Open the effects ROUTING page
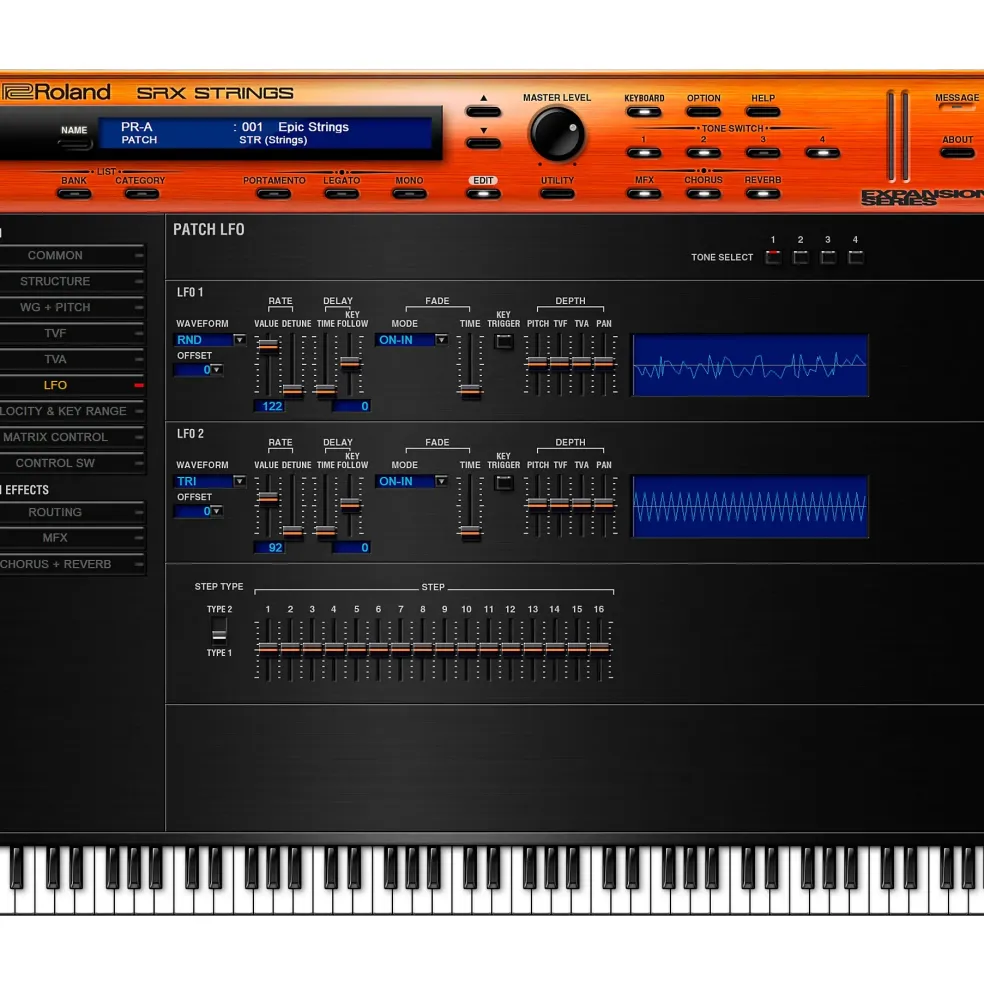The height and width of the screenshot is (985, 984). click(x=72, y=513)
